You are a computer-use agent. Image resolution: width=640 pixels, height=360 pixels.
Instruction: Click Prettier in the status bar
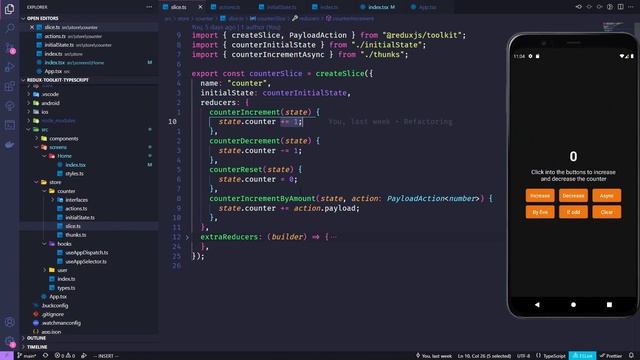[611, 356]
